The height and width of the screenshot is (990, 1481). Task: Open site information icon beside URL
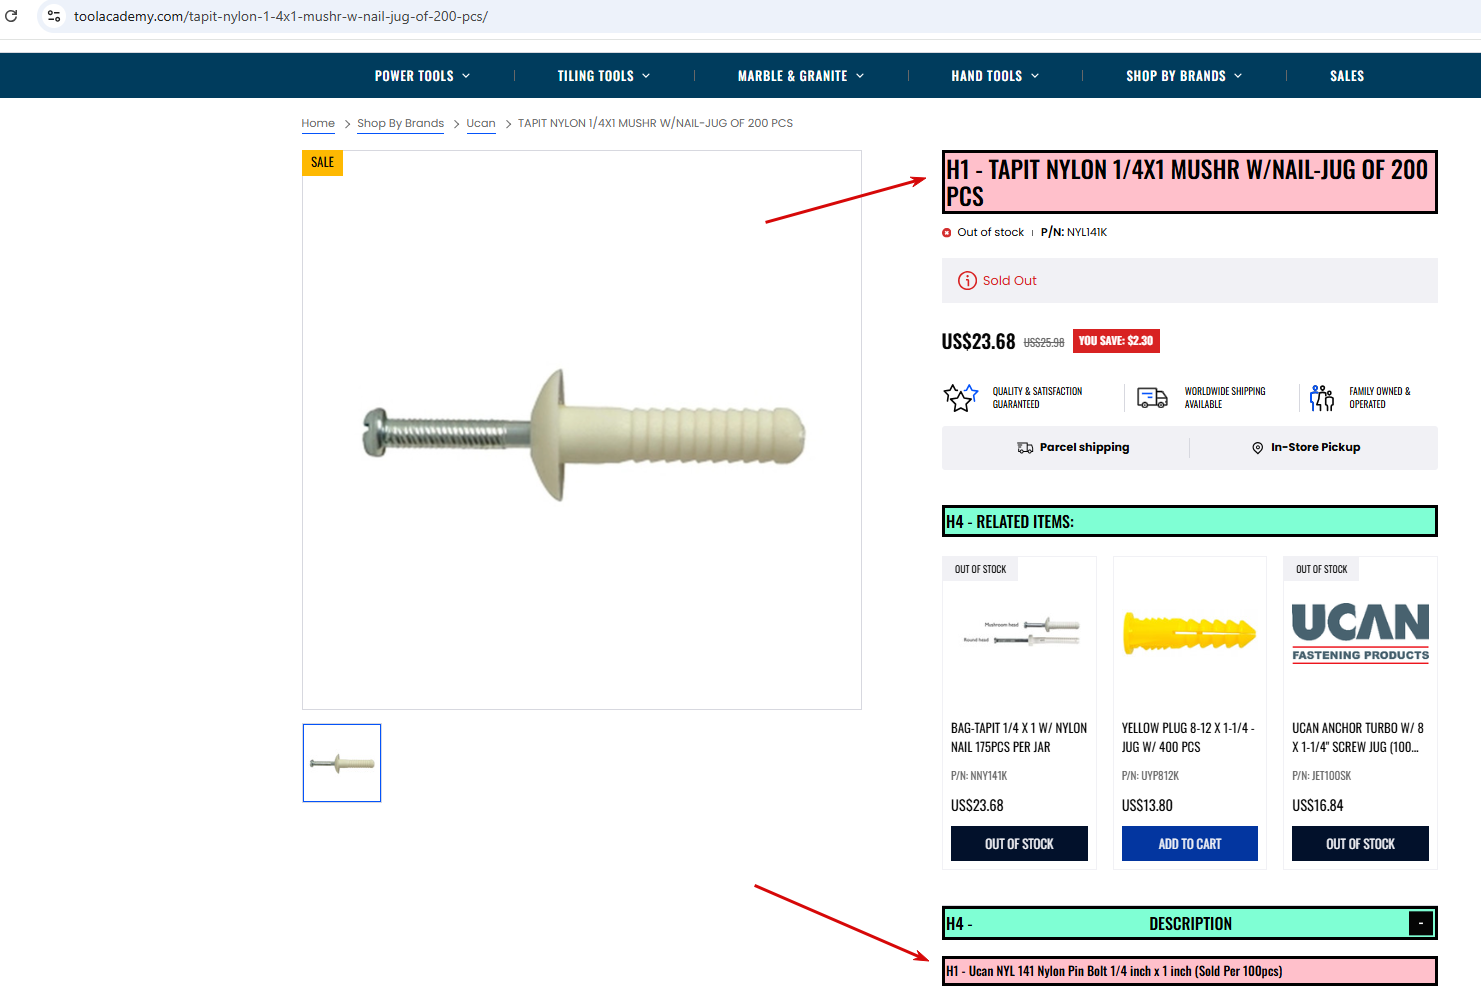click(54, 16)
